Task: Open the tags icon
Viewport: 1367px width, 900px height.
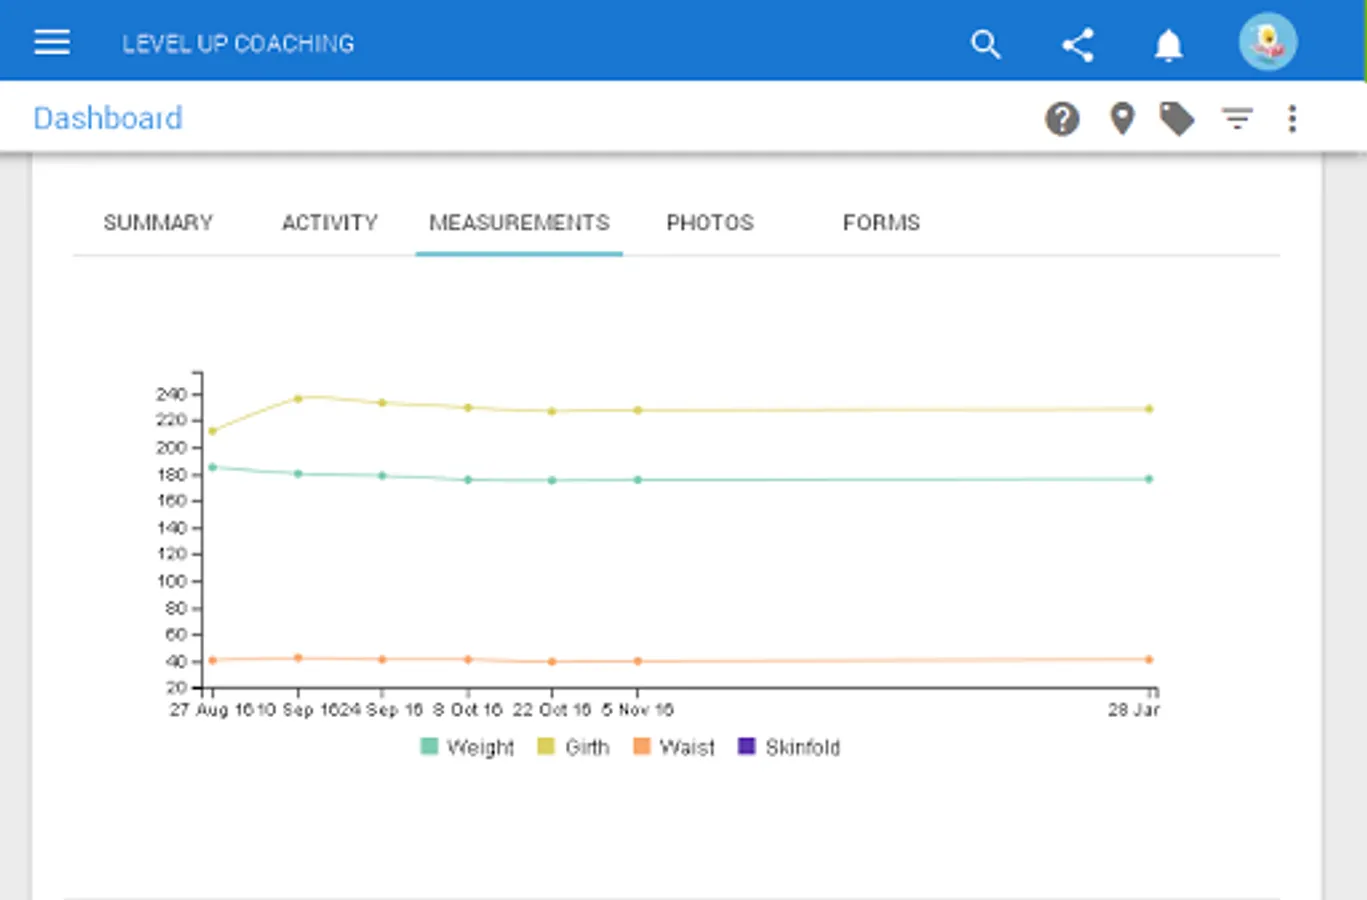Action: tap(1177, 119)
